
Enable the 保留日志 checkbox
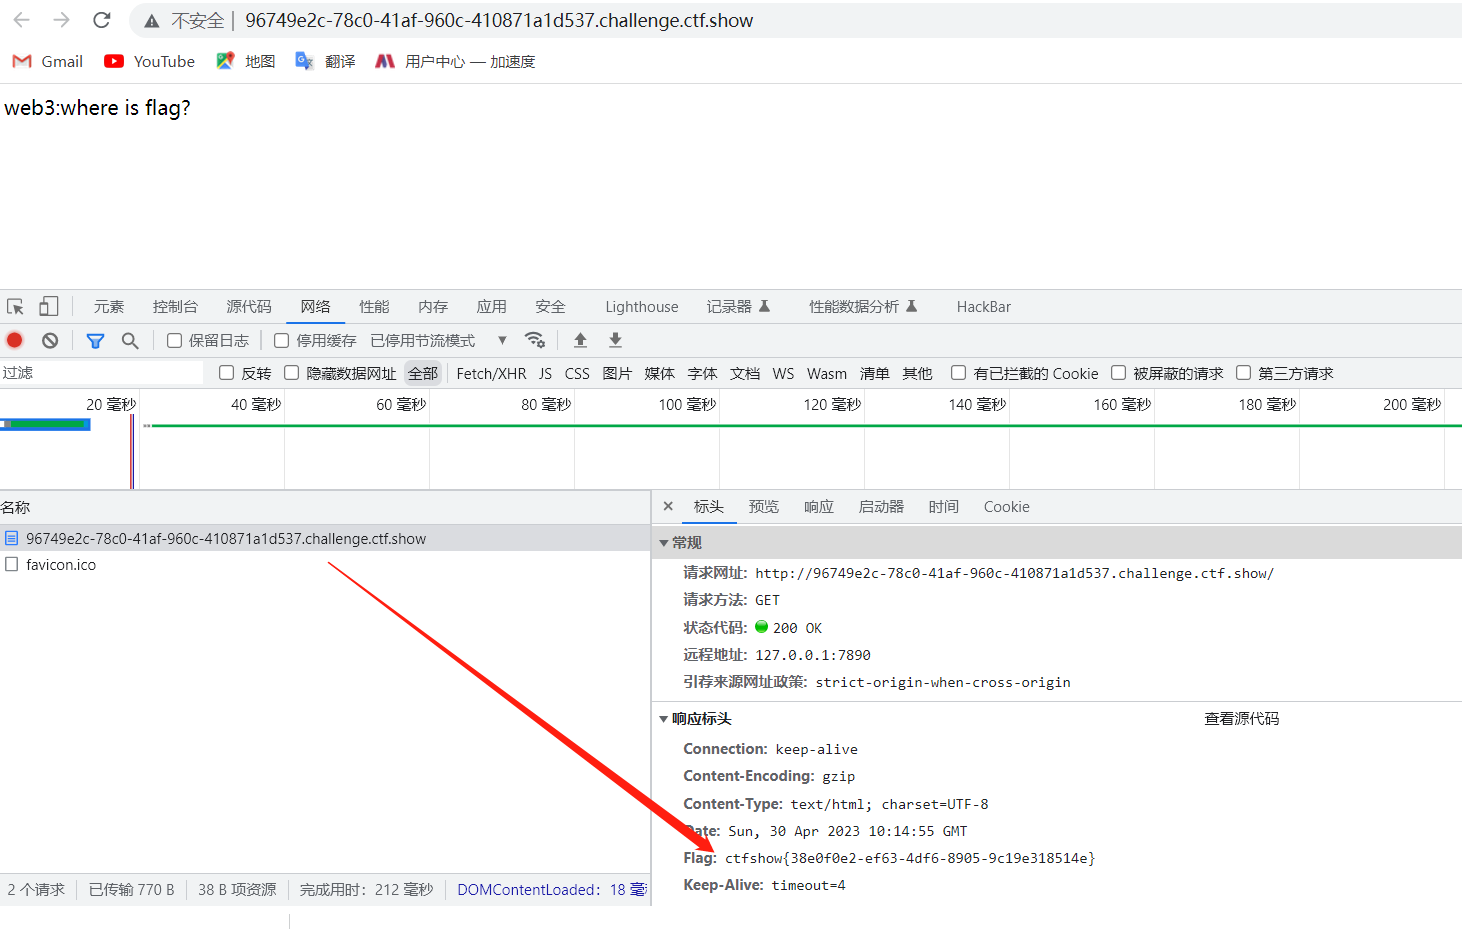click(x=175, y=341)
